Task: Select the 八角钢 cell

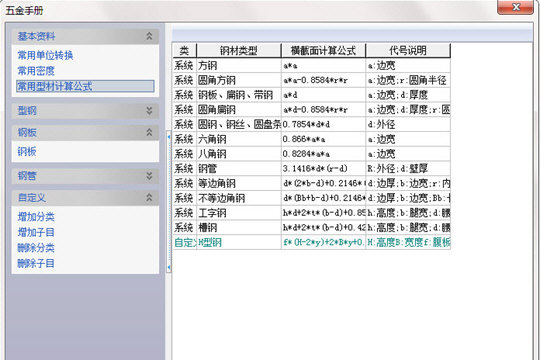Action: [x=239, y=154]
